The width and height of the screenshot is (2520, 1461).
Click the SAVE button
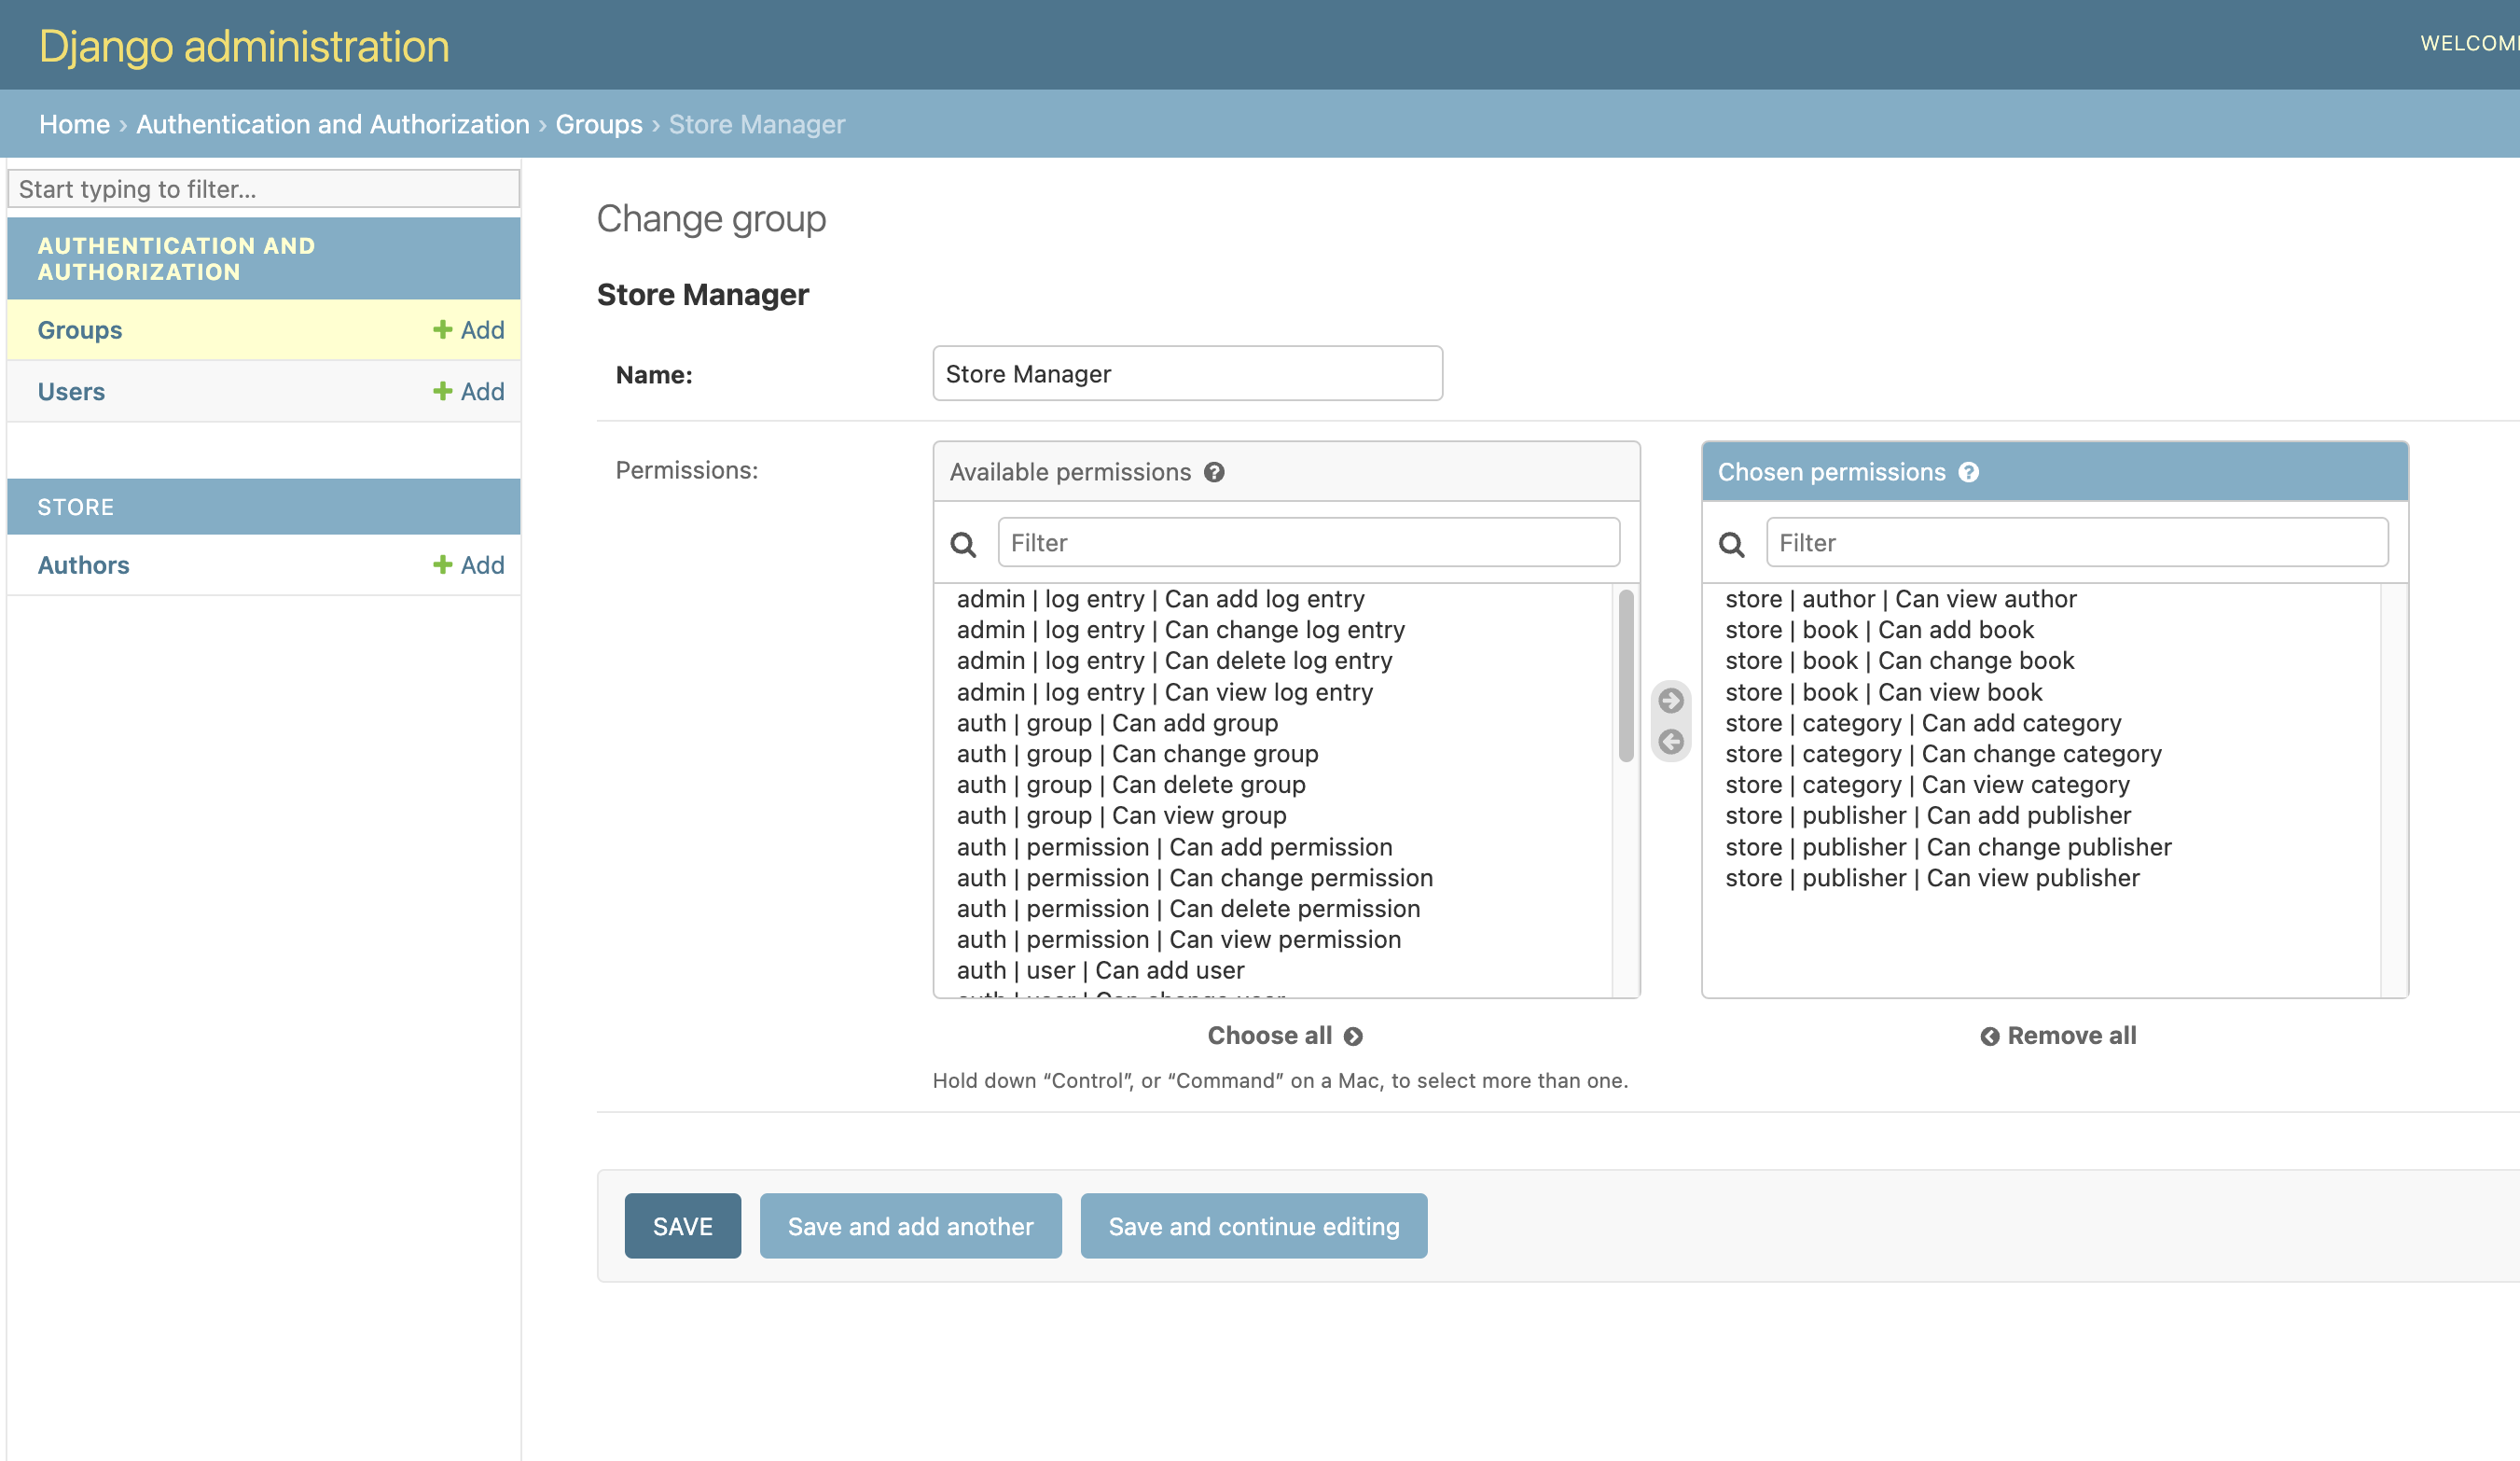[x=681, y=1224]
